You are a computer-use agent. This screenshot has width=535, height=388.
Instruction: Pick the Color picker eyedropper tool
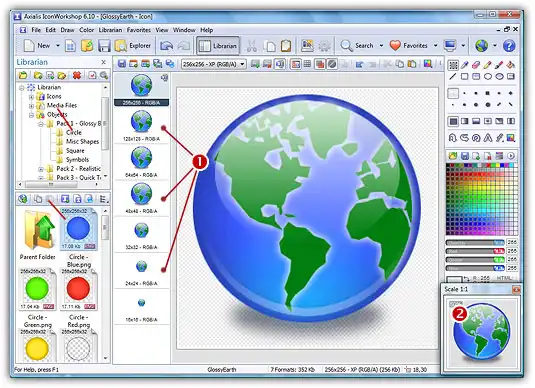(464, 64)
